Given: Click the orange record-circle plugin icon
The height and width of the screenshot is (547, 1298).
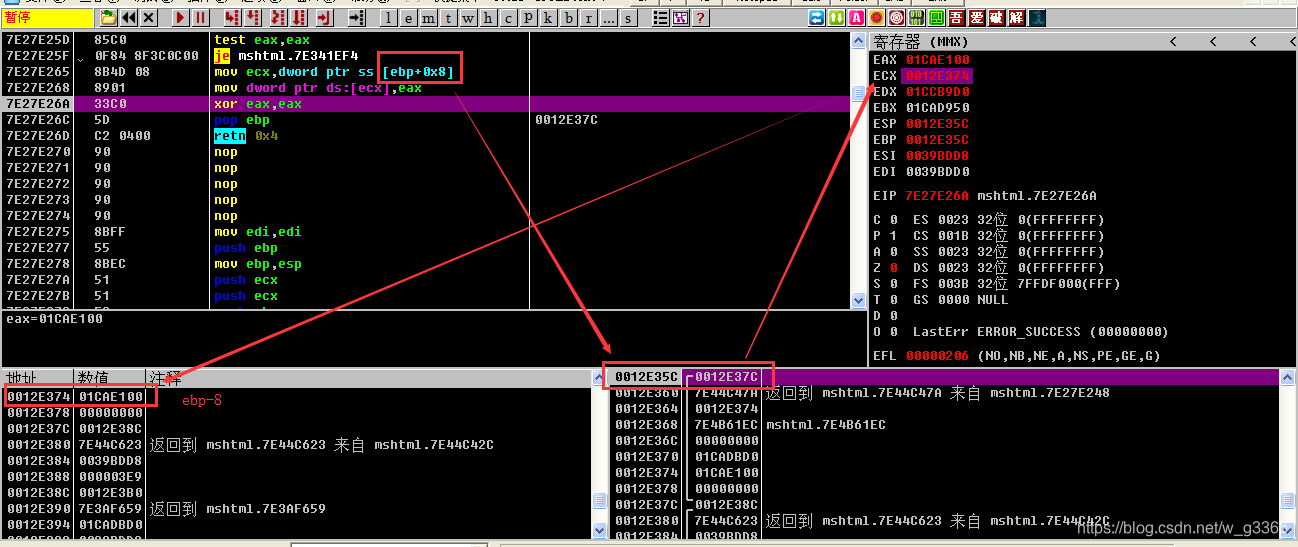Looking at the screenshot, I should click(876, 17).
